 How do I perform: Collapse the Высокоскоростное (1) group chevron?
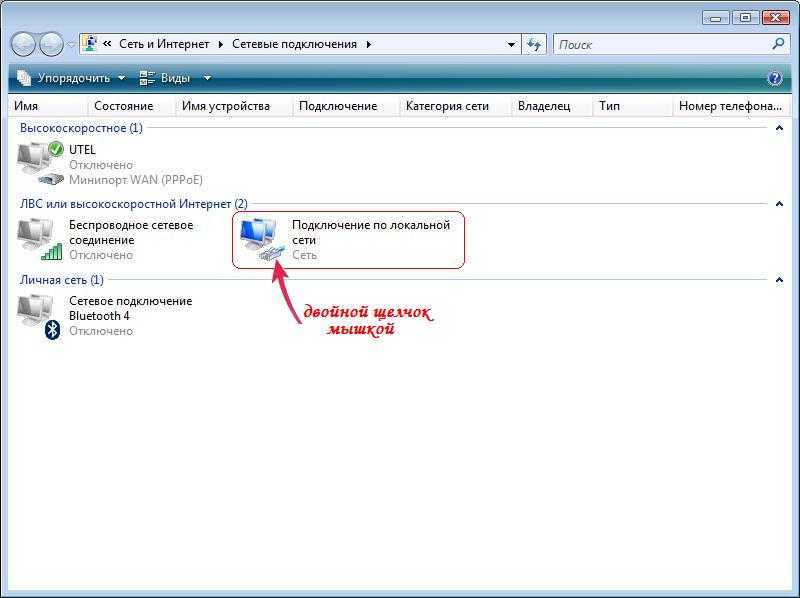tap(779, 128)
